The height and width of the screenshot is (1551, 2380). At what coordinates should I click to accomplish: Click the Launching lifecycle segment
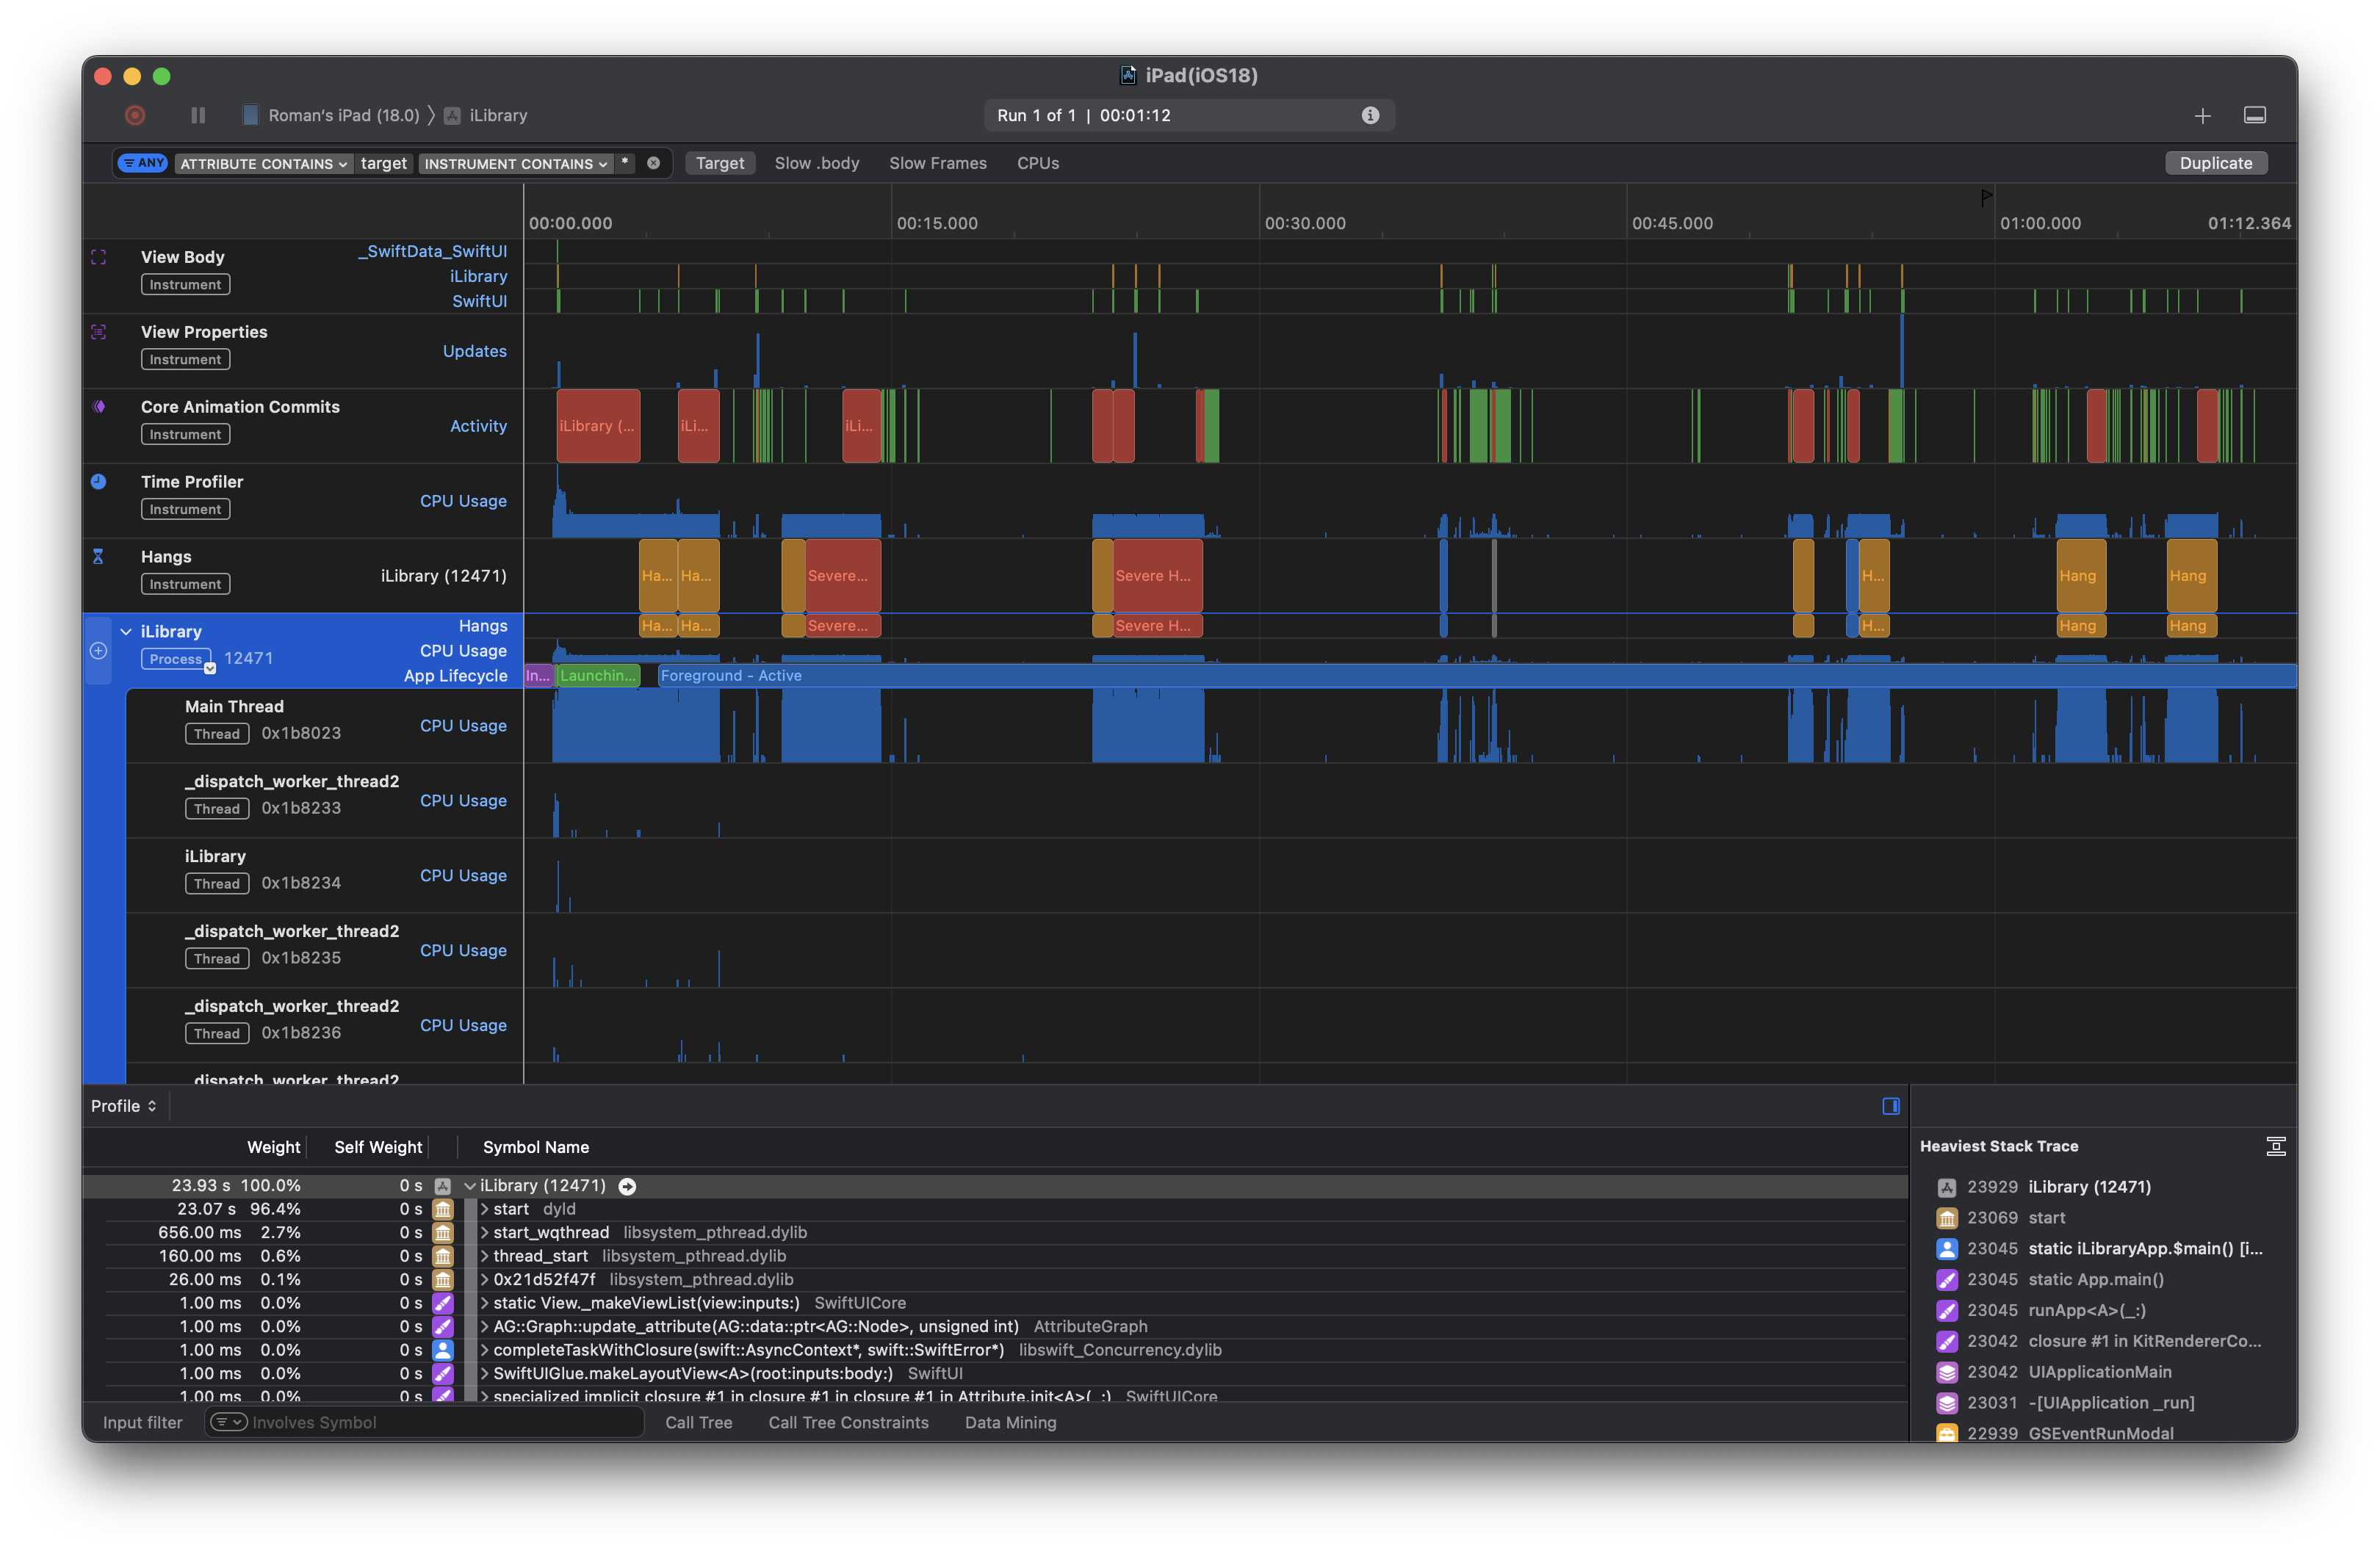pyautogui.click(x=598, y=676)
